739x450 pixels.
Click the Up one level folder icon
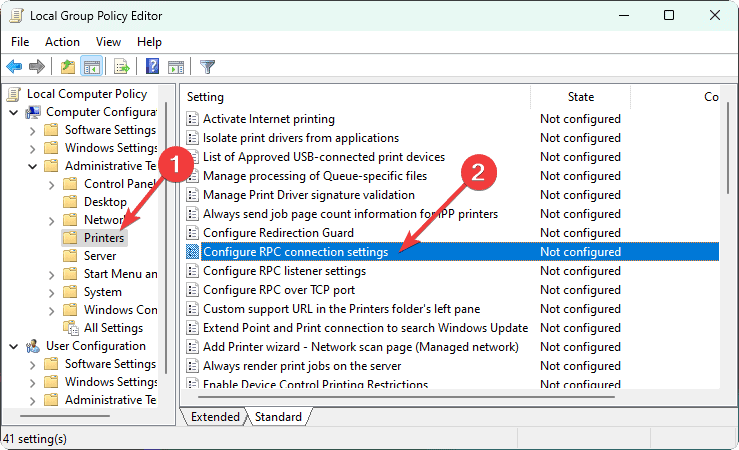click(68, 66)
